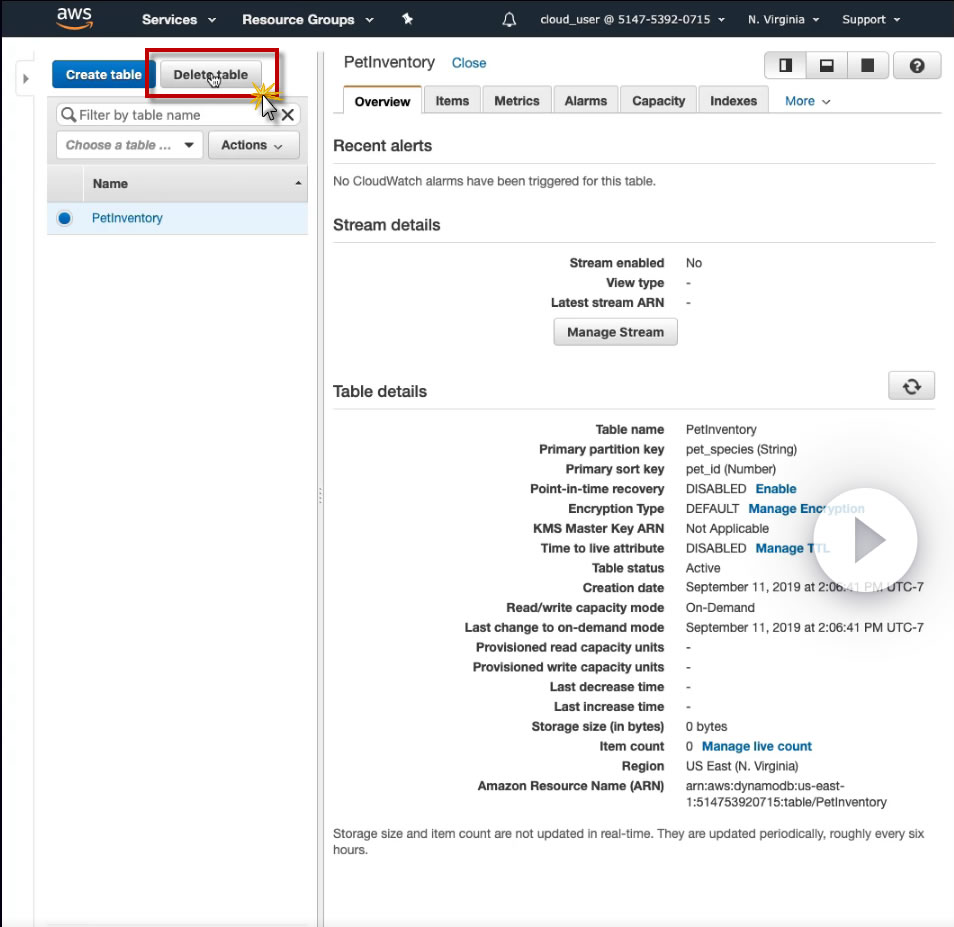The height and width of the screenshot is (927, 954).
Task: Select the PetInventory radio button
Action: 64,218
